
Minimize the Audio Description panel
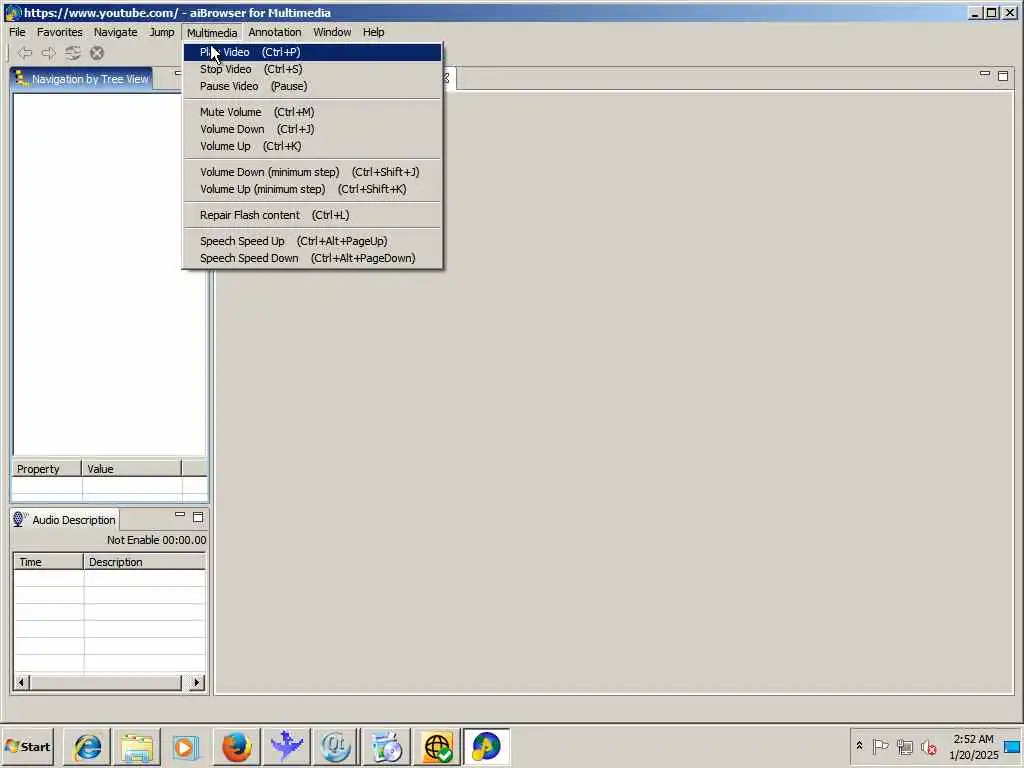[180, 515]
